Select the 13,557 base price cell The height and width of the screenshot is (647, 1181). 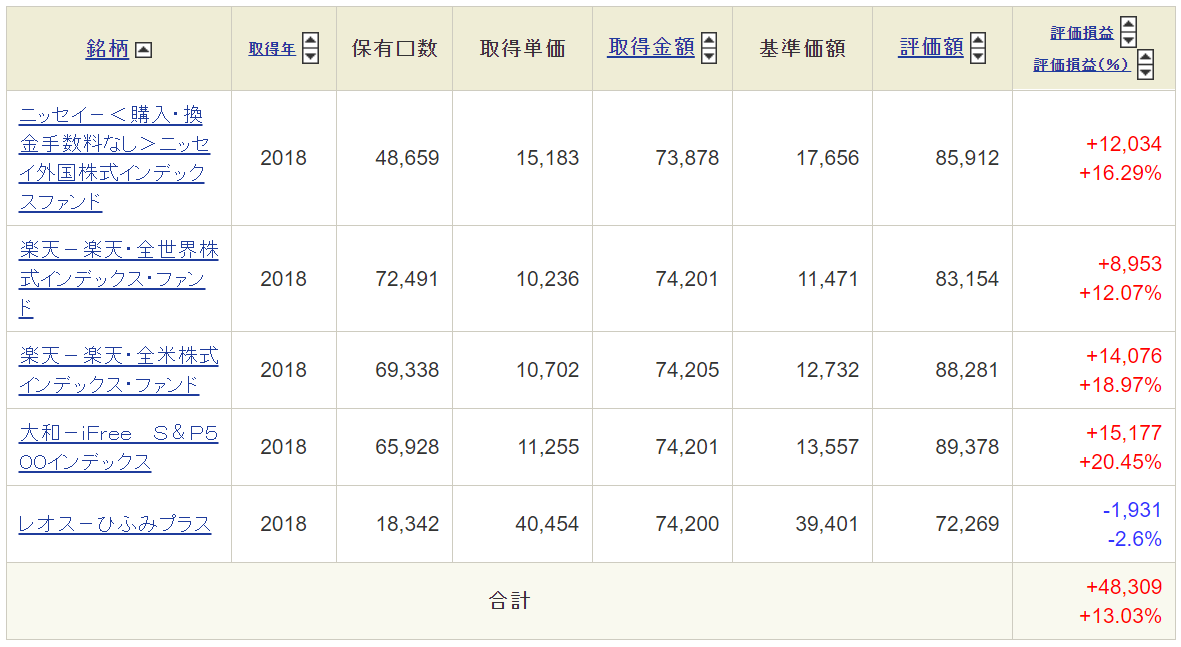(x=828, y=447)
